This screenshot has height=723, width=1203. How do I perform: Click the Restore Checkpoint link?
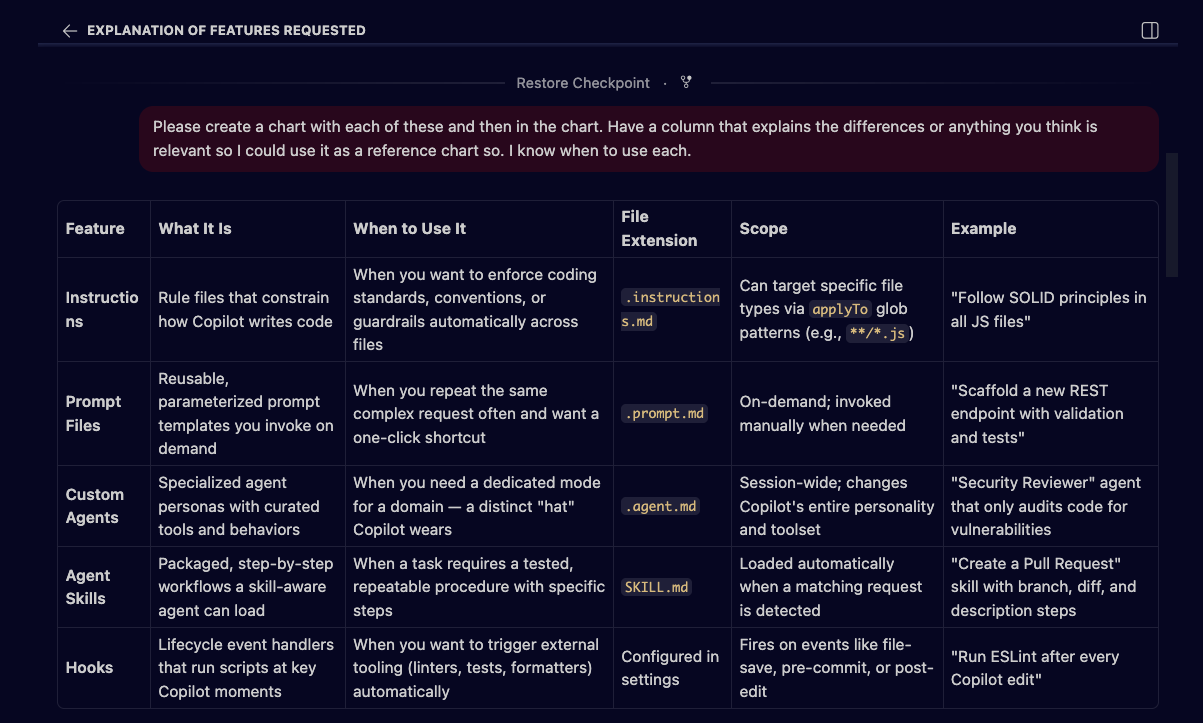point(583,83)
